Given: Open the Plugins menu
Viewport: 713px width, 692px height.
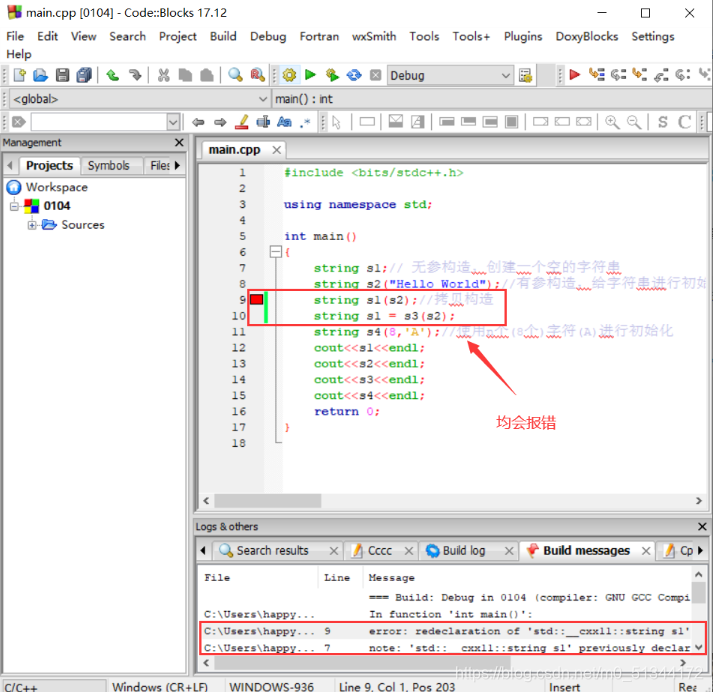Looking at the screenshot, I should coord(523,36).
